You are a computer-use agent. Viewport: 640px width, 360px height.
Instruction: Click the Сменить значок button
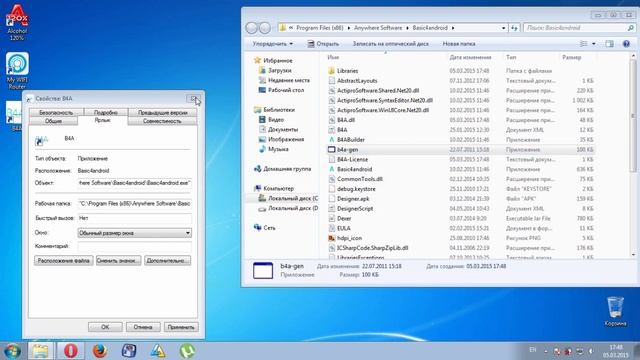(x=118, y=260)
